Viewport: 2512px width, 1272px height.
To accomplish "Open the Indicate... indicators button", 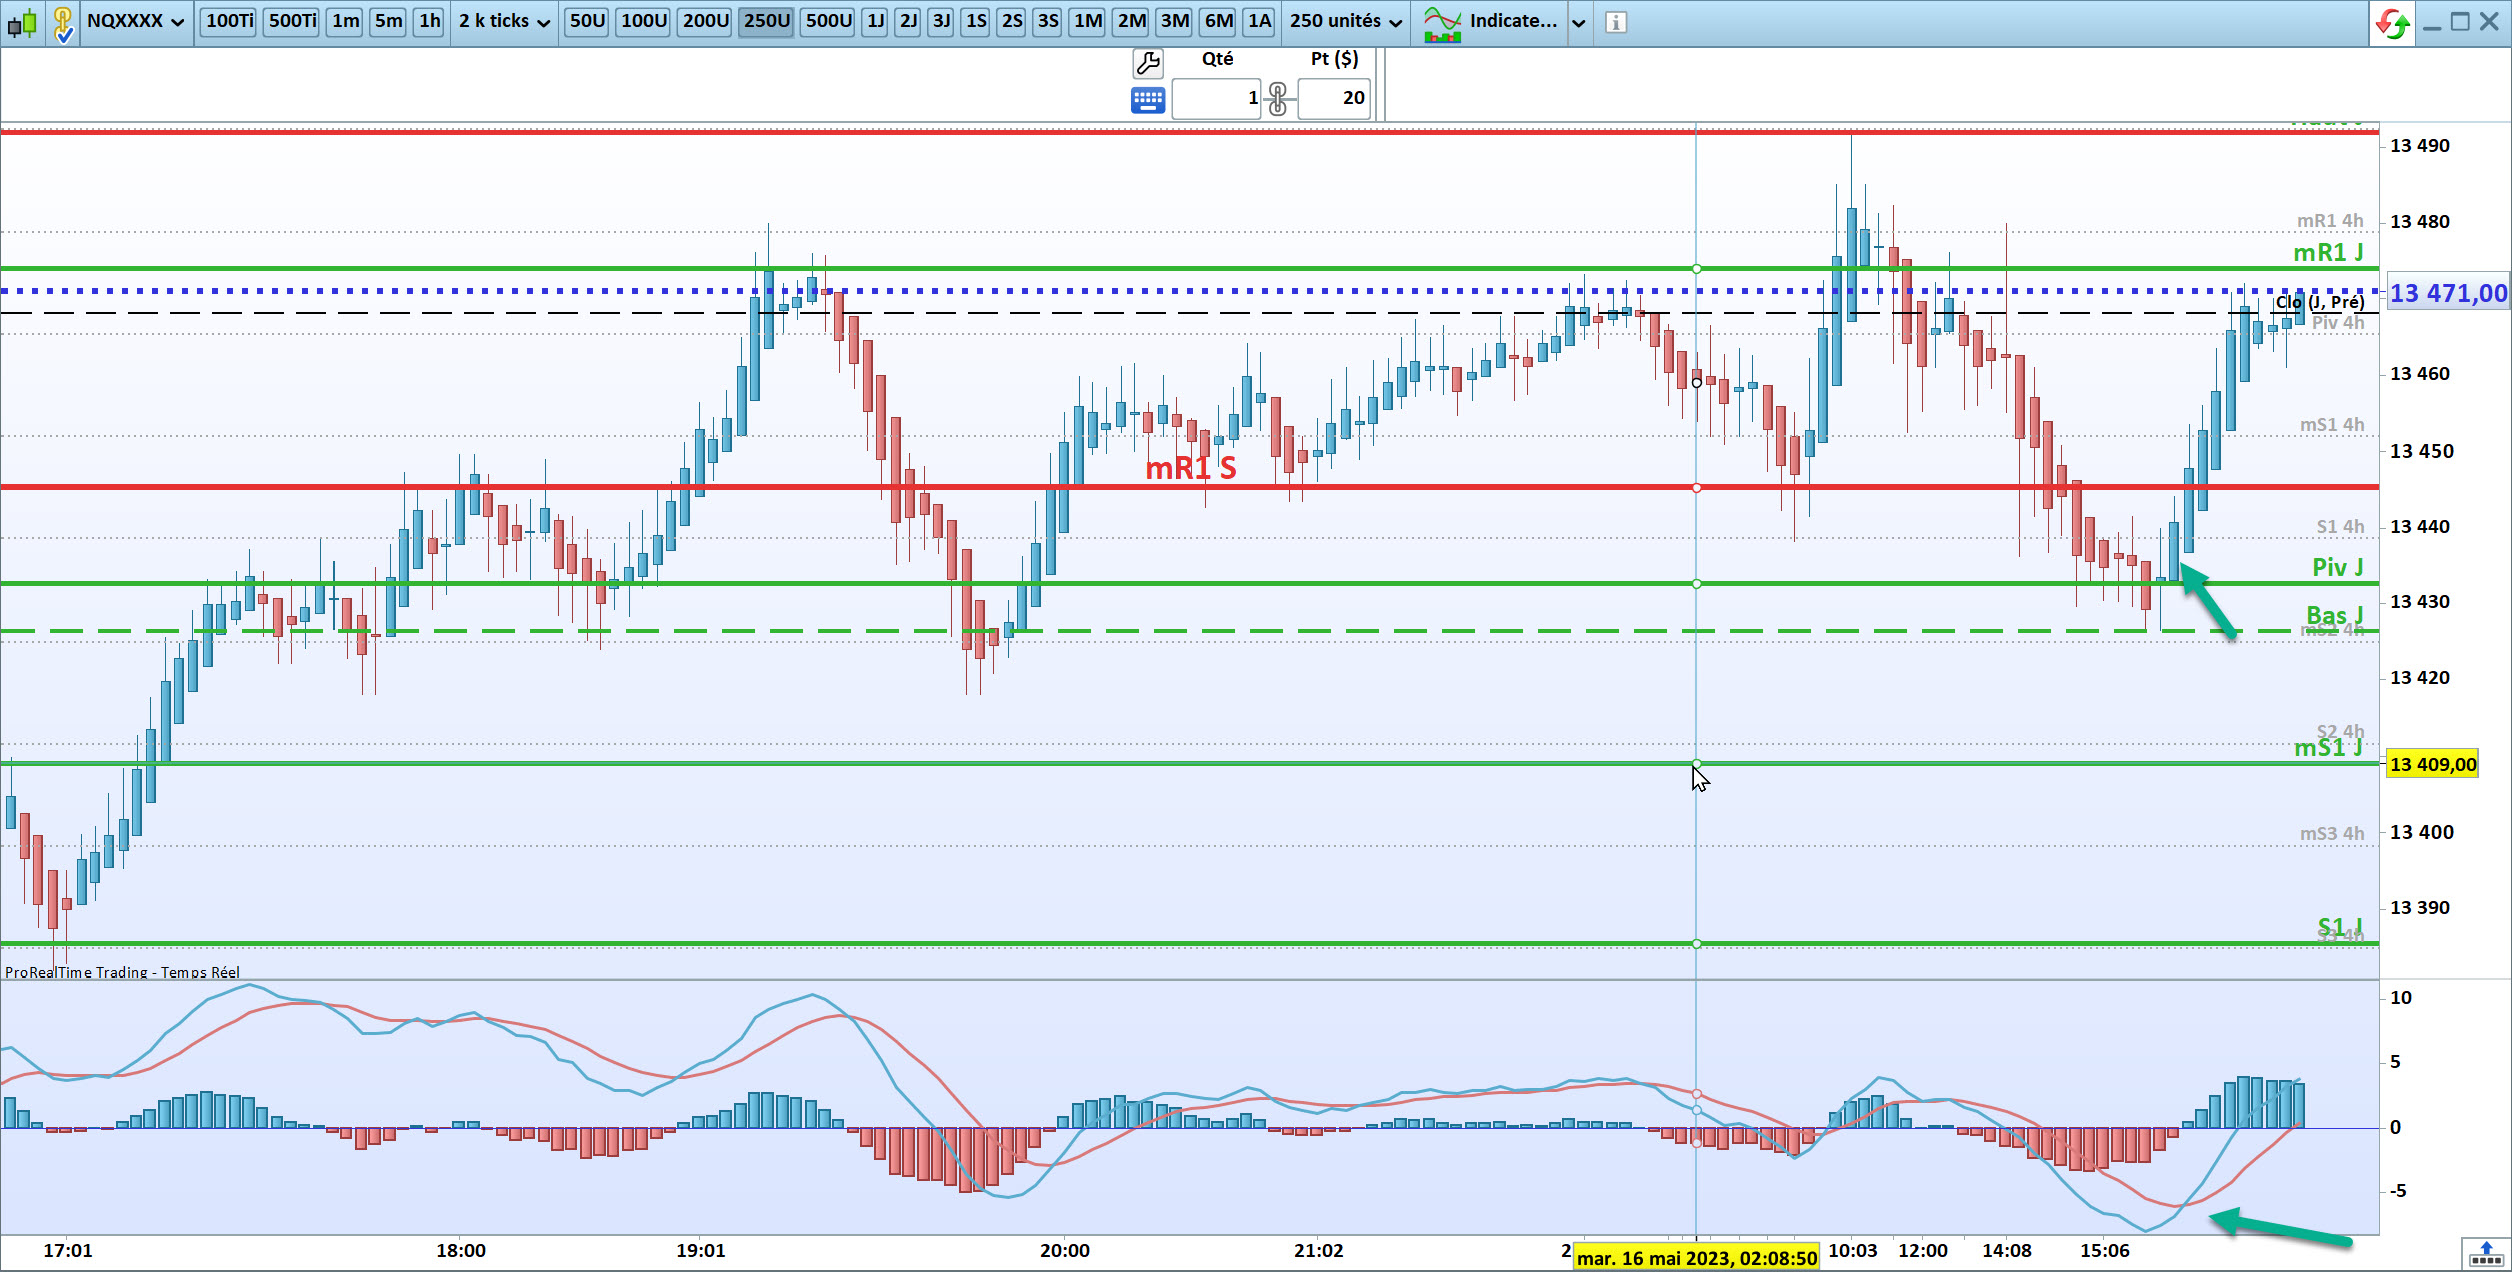I will click(1491, 21).
